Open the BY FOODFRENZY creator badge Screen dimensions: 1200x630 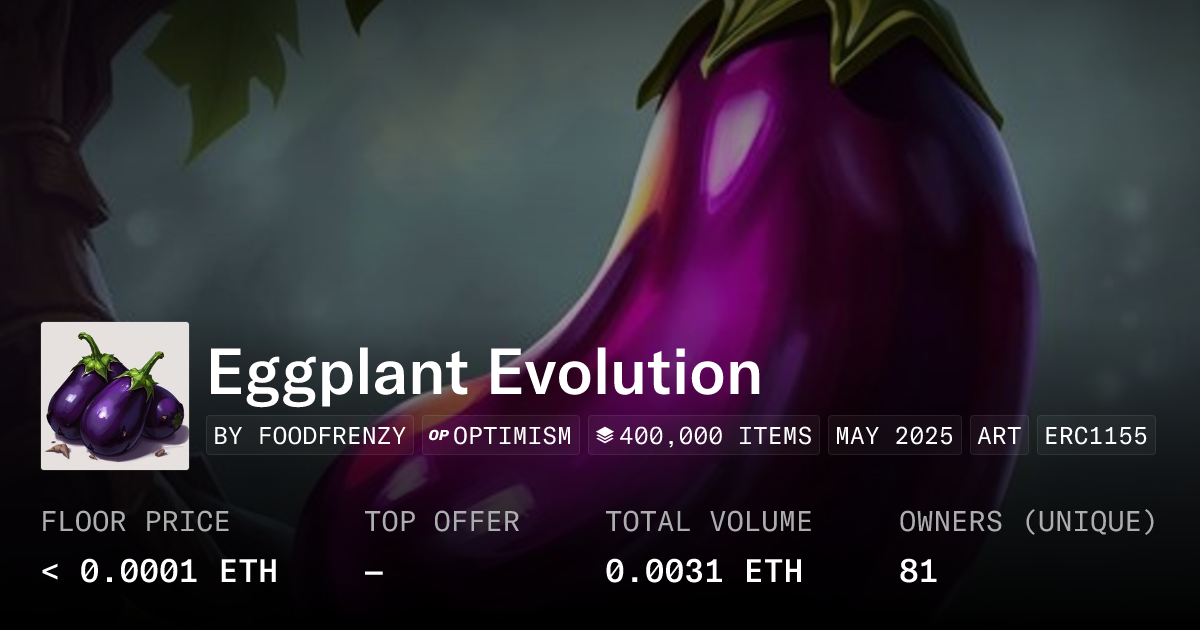point(310,436)
